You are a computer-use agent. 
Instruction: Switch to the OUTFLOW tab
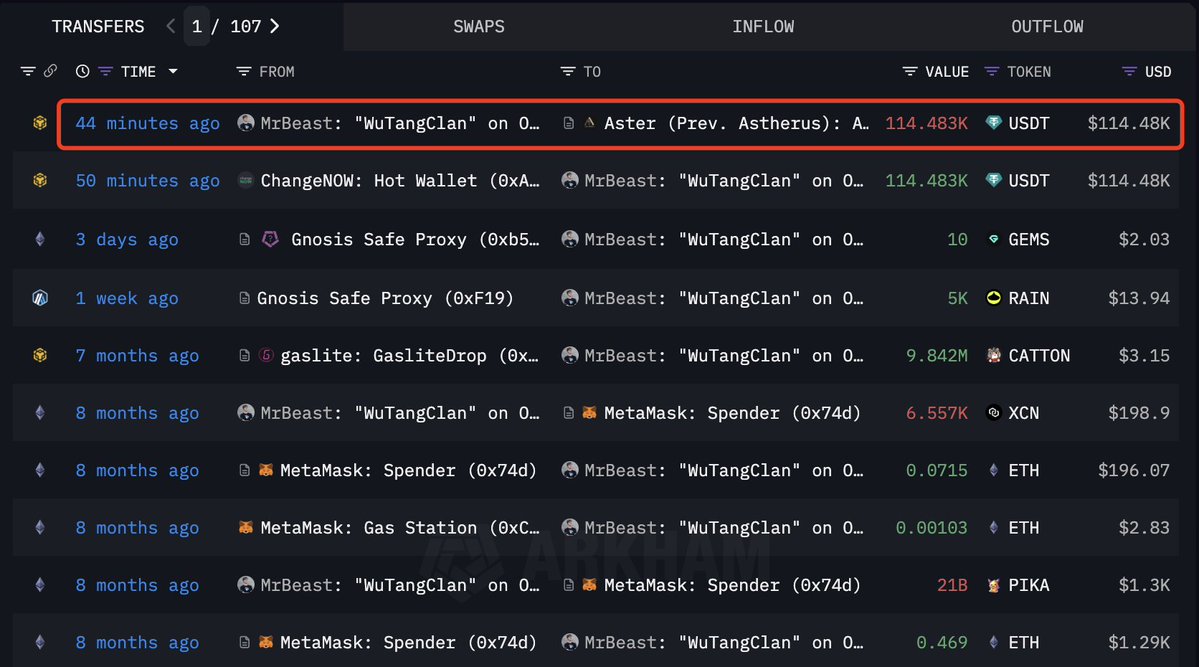[x=1047, y=26]
